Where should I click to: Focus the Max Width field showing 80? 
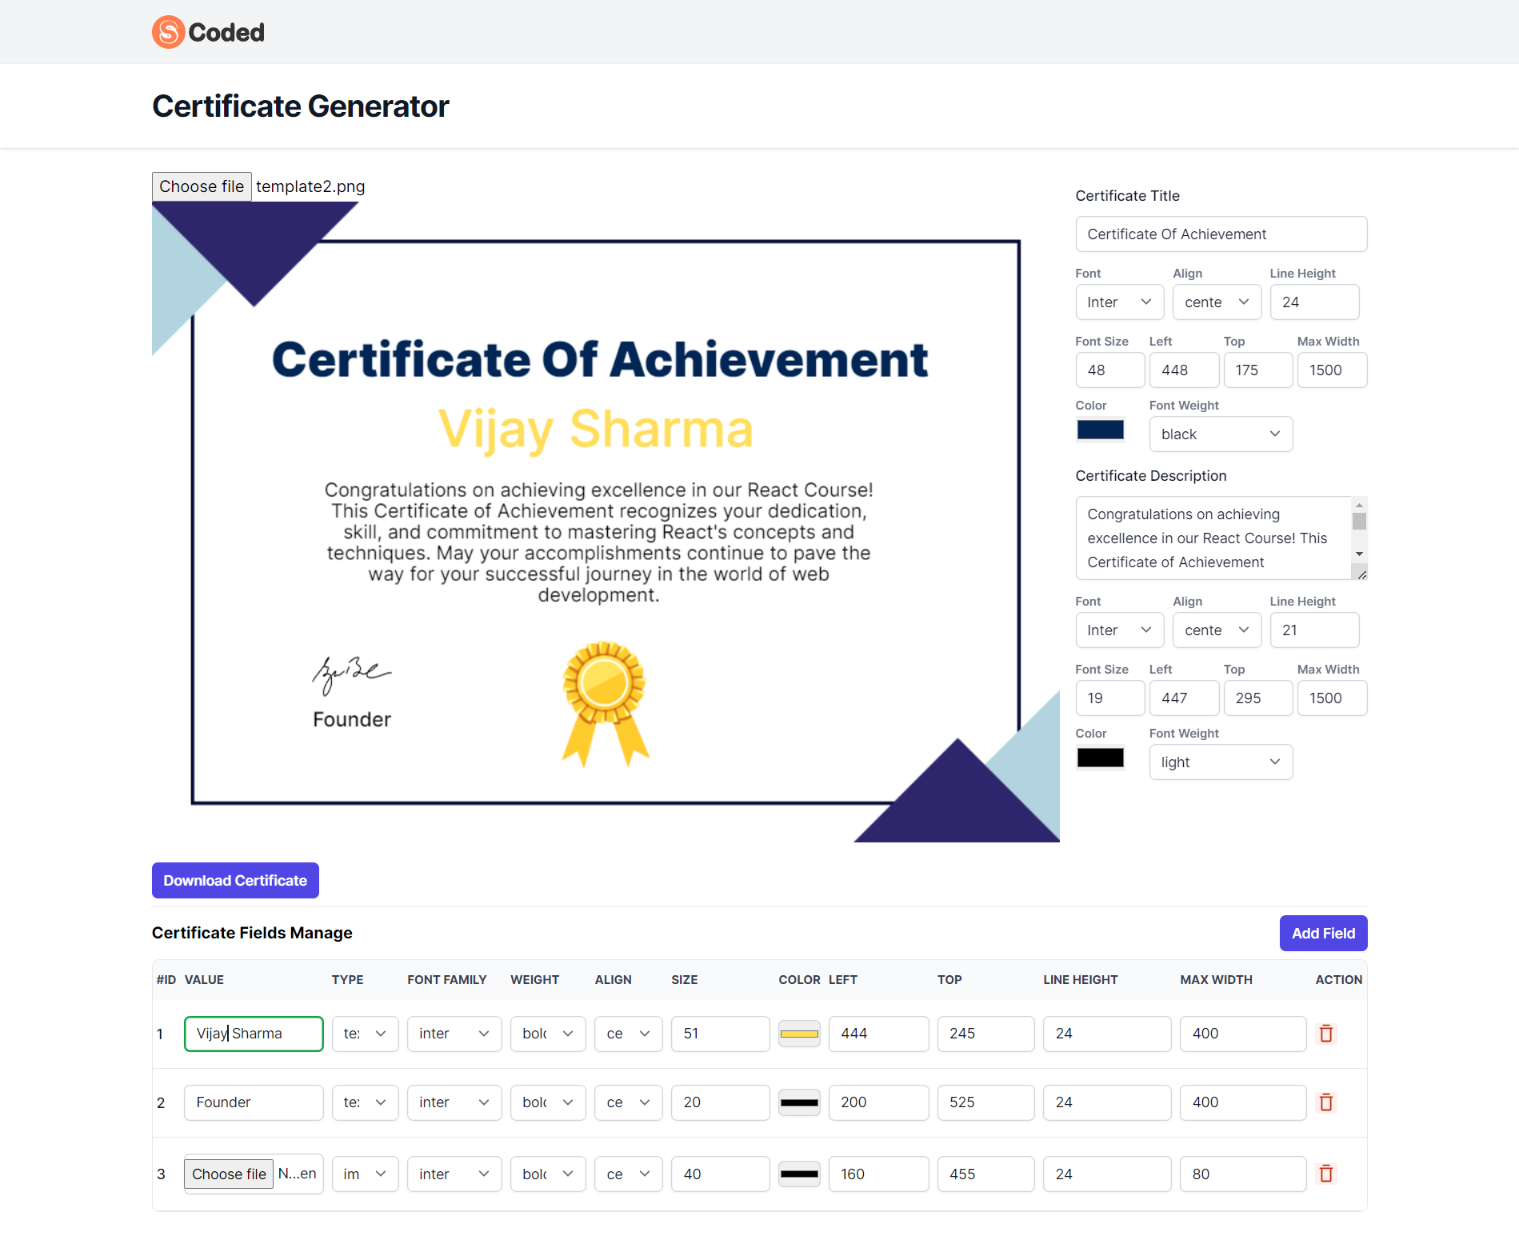tap(1243, 1174)
